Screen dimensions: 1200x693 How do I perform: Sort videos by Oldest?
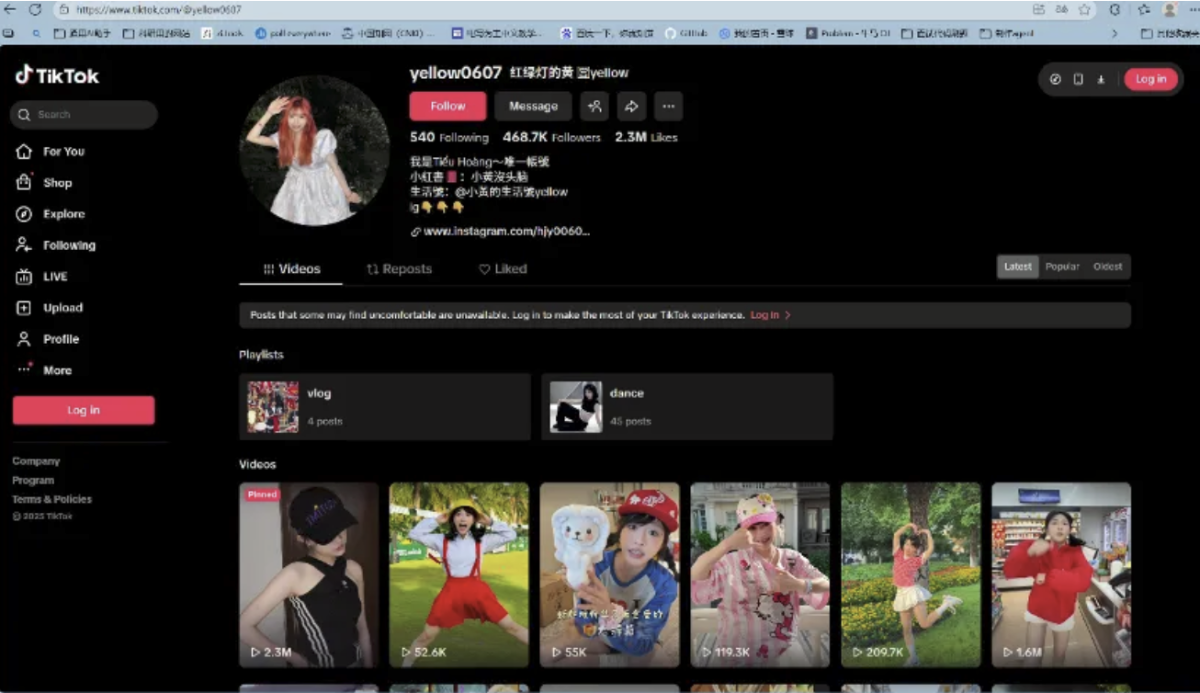[x=1107, y=267]
